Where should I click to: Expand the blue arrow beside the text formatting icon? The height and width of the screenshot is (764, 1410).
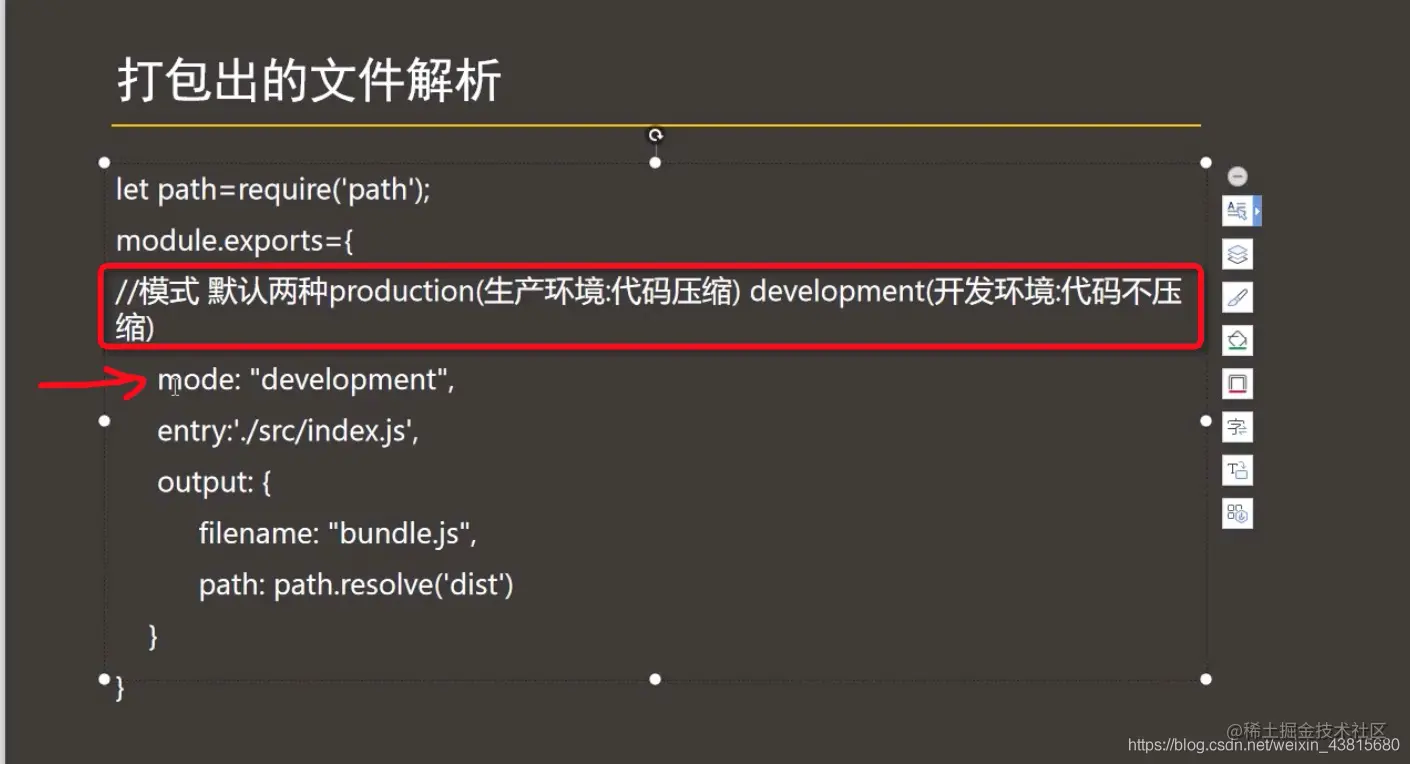[x=1257, y=211]
